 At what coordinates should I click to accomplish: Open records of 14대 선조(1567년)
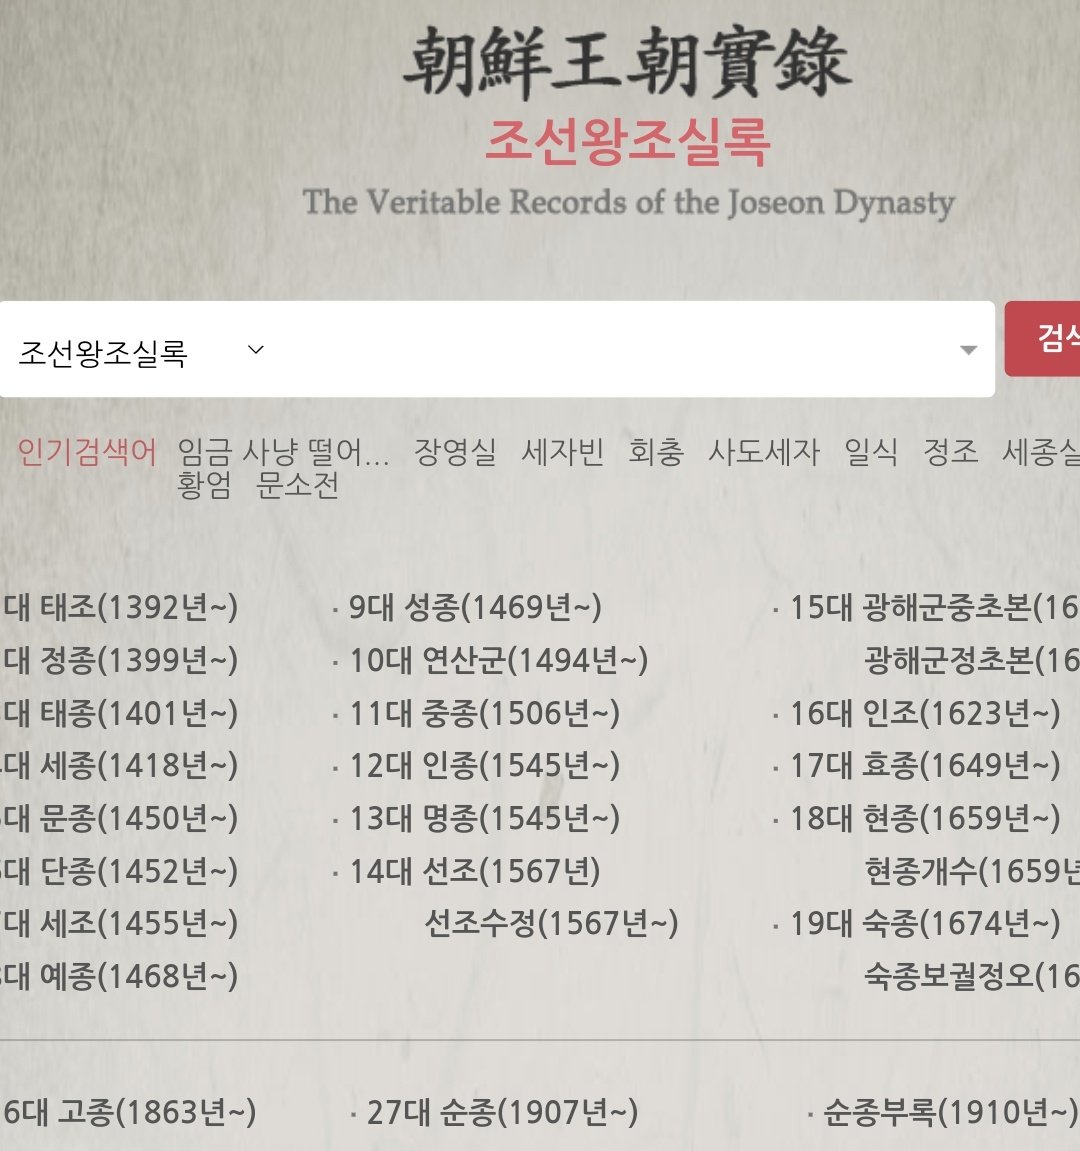[x=474, y=871]
